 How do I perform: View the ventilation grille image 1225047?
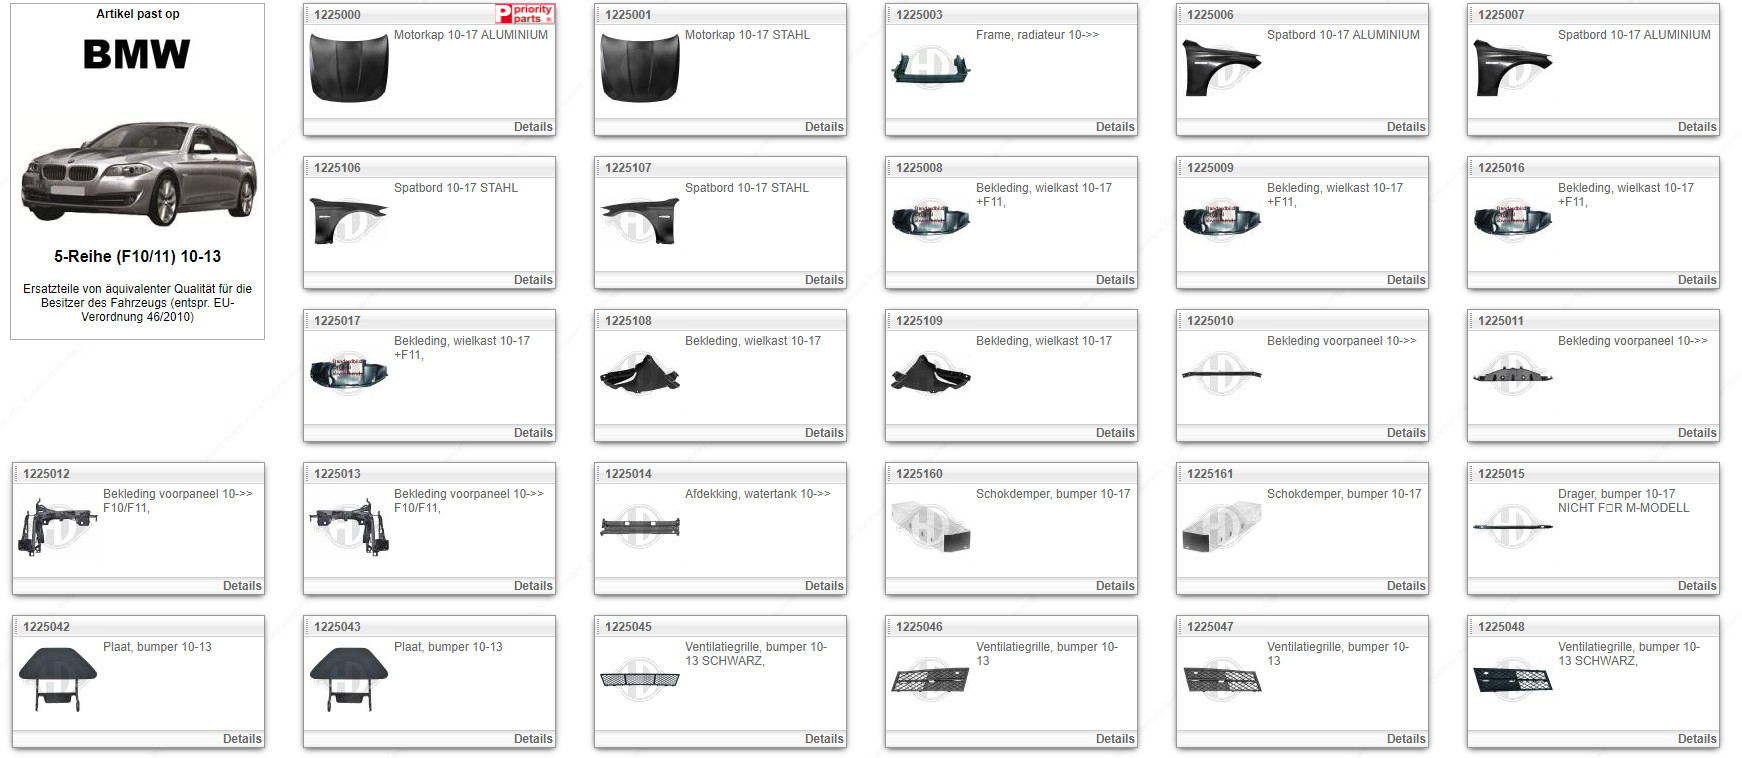[1222, 680]
